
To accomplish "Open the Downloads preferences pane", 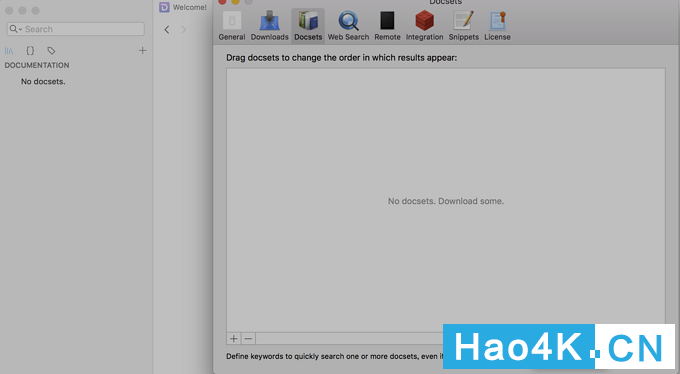I will coord(269,26).
